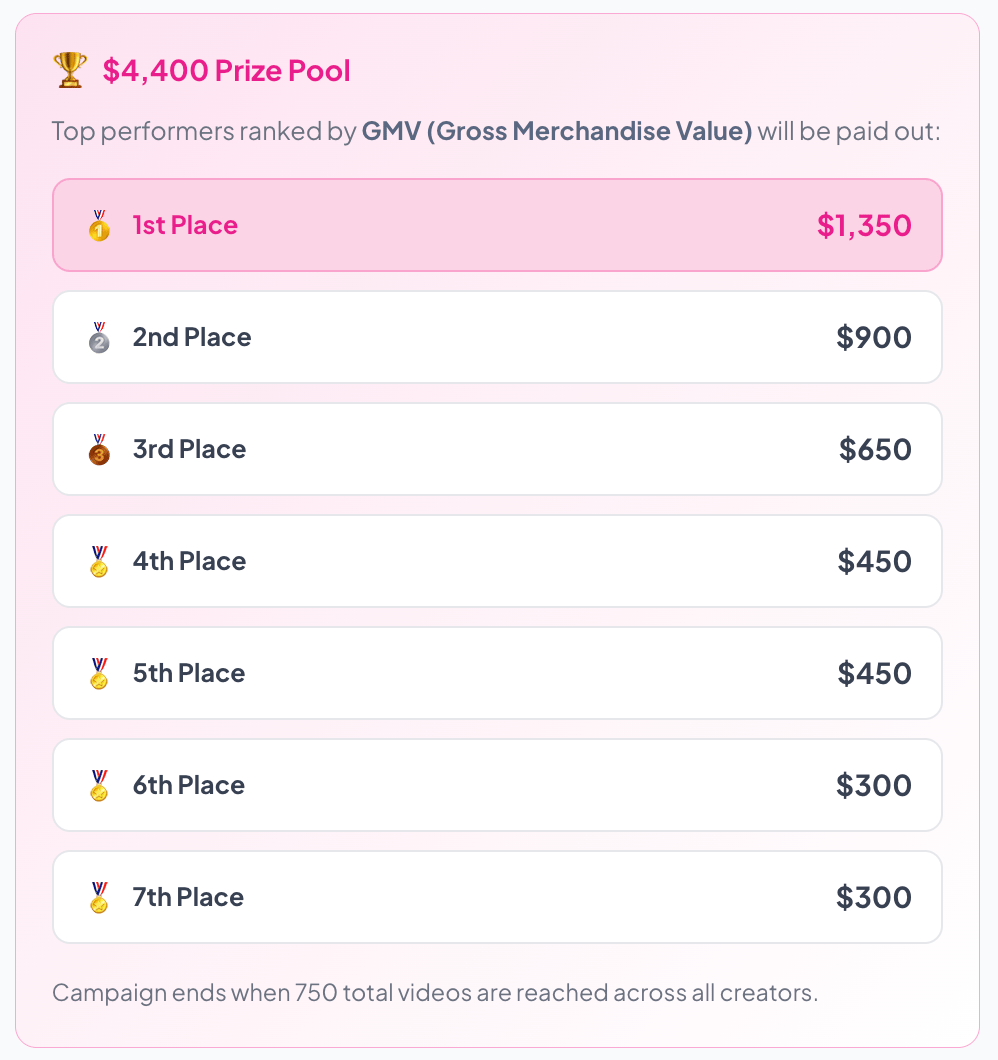Screen dimensions: 998x1060
Task: Click the medal icon next to 6th Place
Action: 99,786
